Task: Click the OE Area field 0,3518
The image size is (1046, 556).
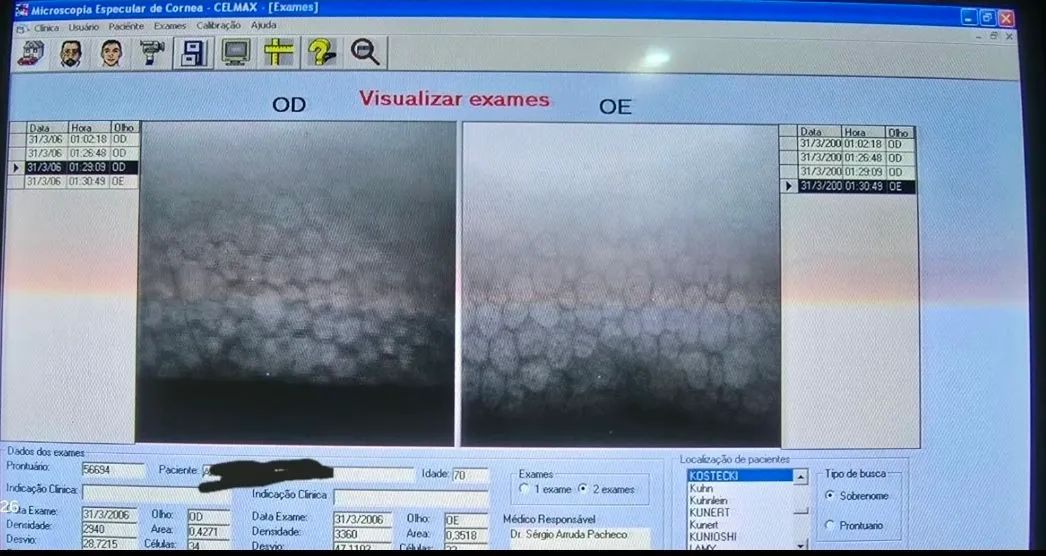Action: [x=466, y=535]
